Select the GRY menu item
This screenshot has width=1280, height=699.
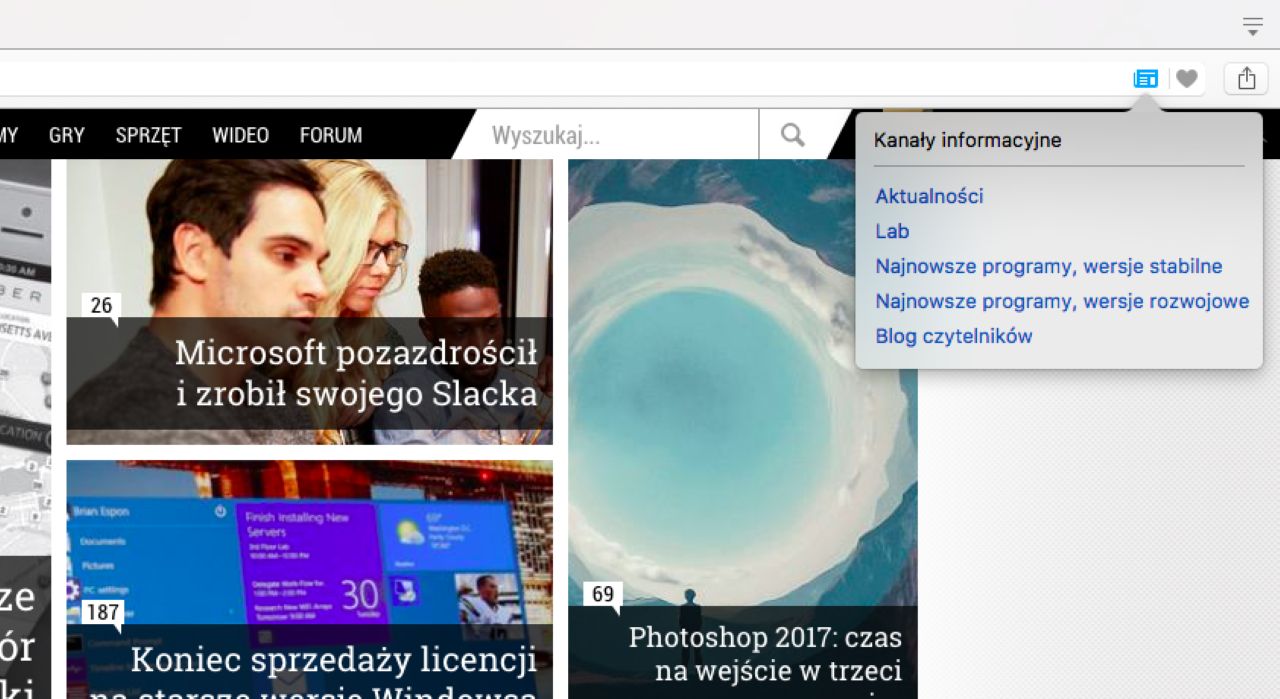coord(66,135)
